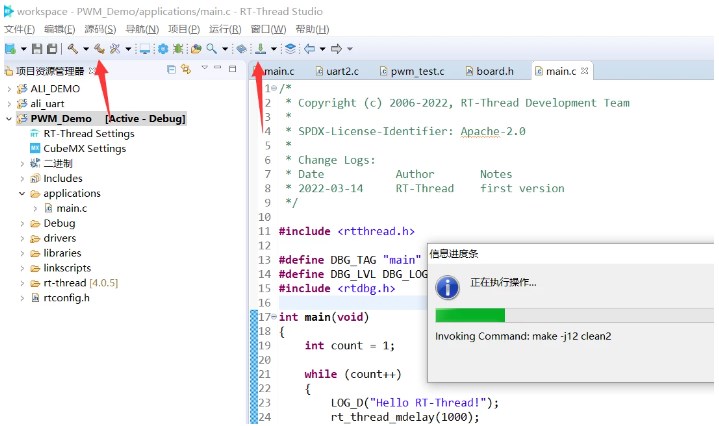Open CubeMX Settings in the tree
The height and width of the screenshot is (426, 719).
(x=78, y=149)
